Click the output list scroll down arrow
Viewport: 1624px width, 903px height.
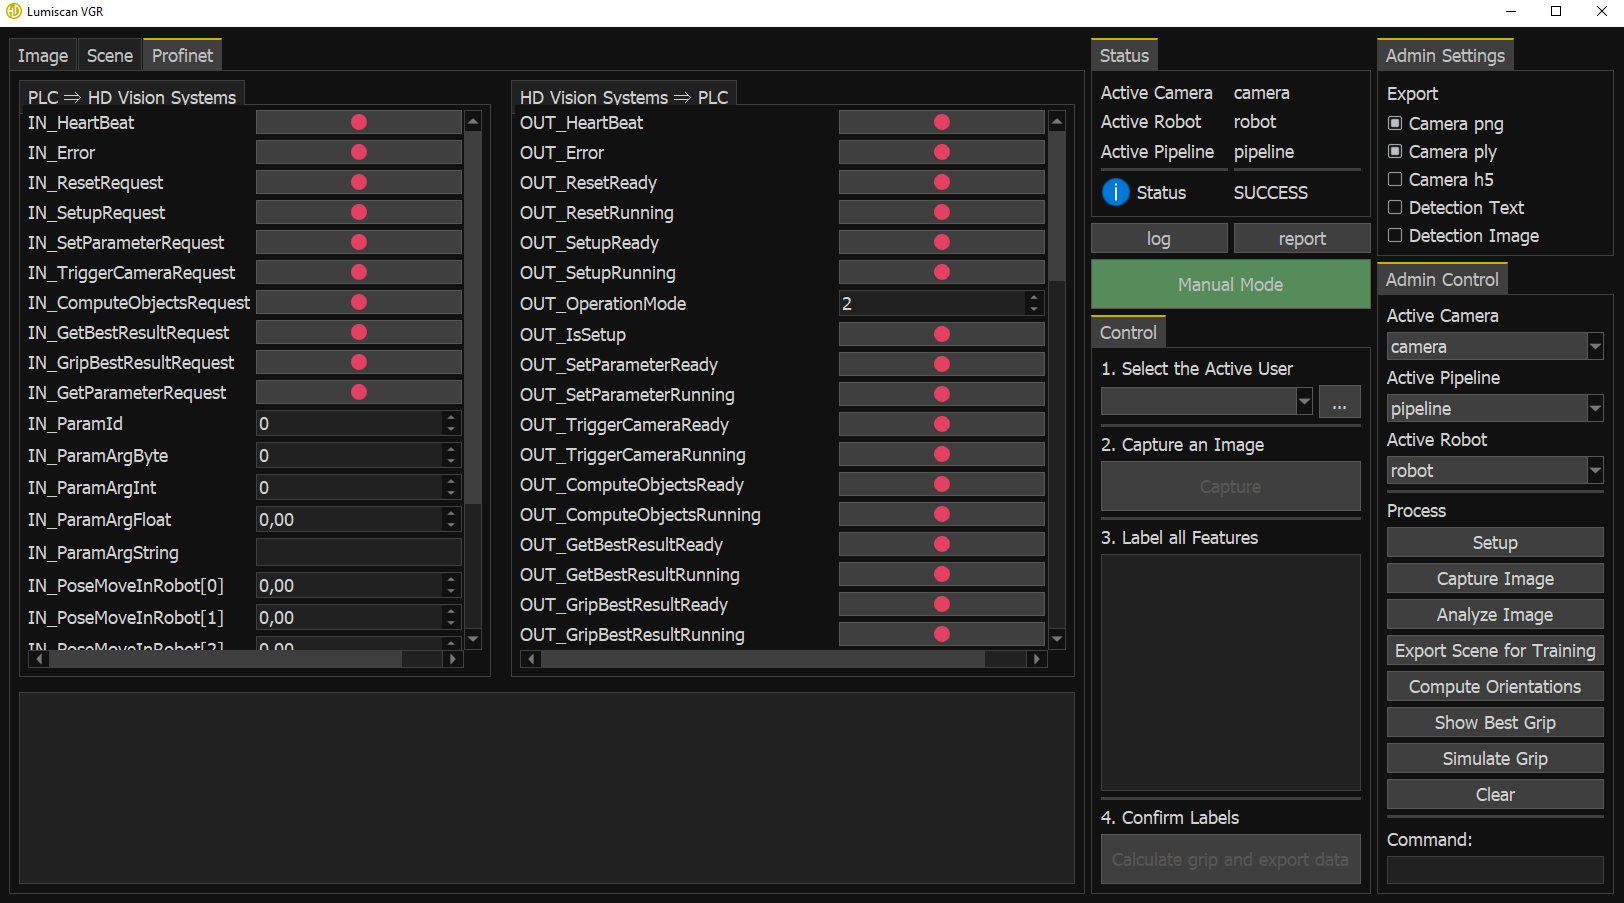pyautogui.click(x=1056, y=638)
